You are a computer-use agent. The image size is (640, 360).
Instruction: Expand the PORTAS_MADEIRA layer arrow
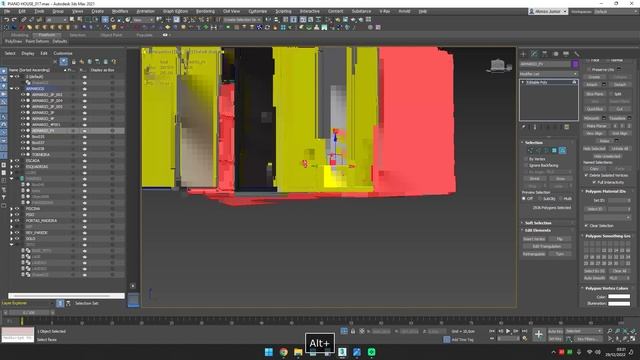tap(11, 221)
